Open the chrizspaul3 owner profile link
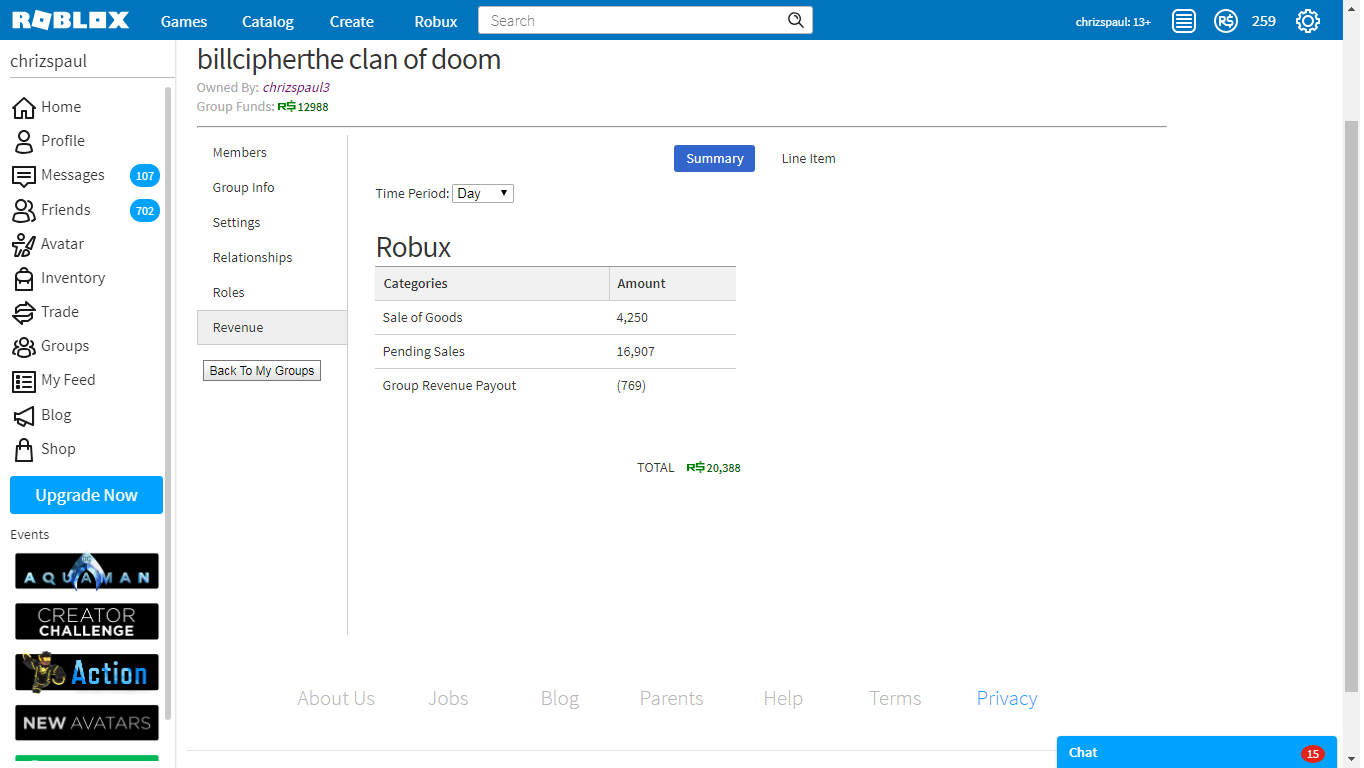This screenshot has width=1364, height=768. pyautogui.click(x=296, y=88)
